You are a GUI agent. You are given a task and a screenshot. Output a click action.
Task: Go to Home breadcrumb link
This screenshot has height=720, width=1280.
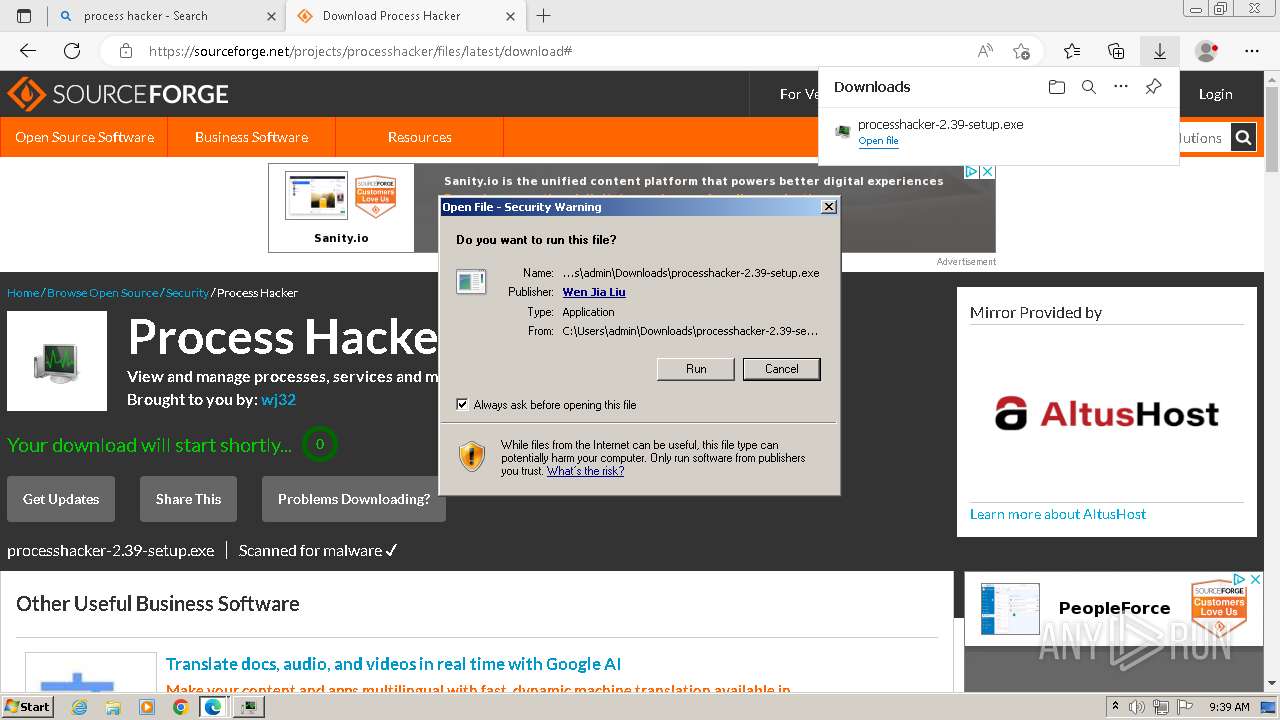23,293
